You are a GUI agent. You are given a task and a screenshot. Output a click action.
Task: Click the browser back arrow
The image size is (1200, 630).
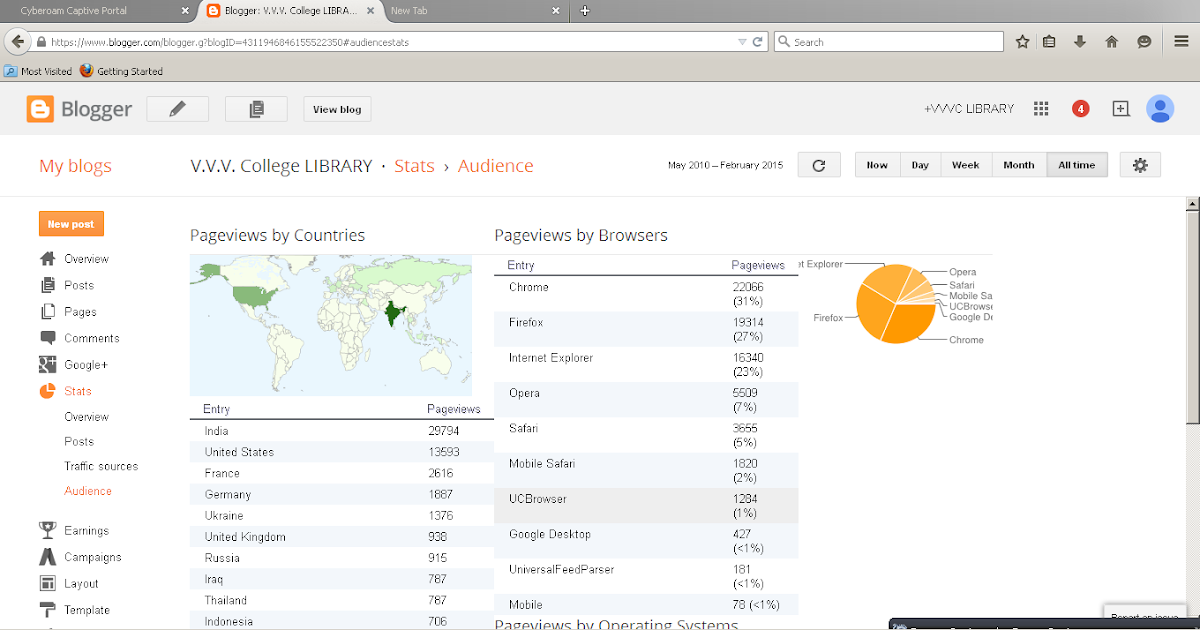coord(17,42)
